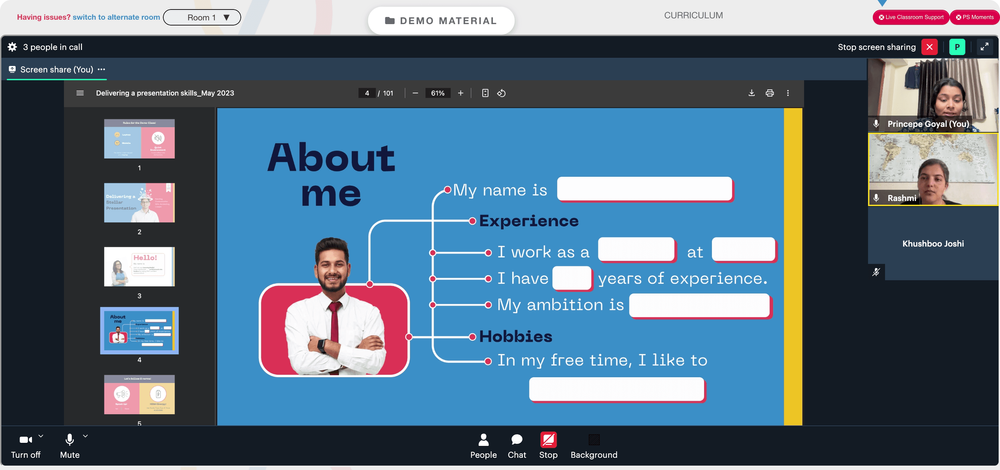Open page 2 thumbnail
Image resolution: width=1000 pixels, height=470 pixels.
click(139, 203)
